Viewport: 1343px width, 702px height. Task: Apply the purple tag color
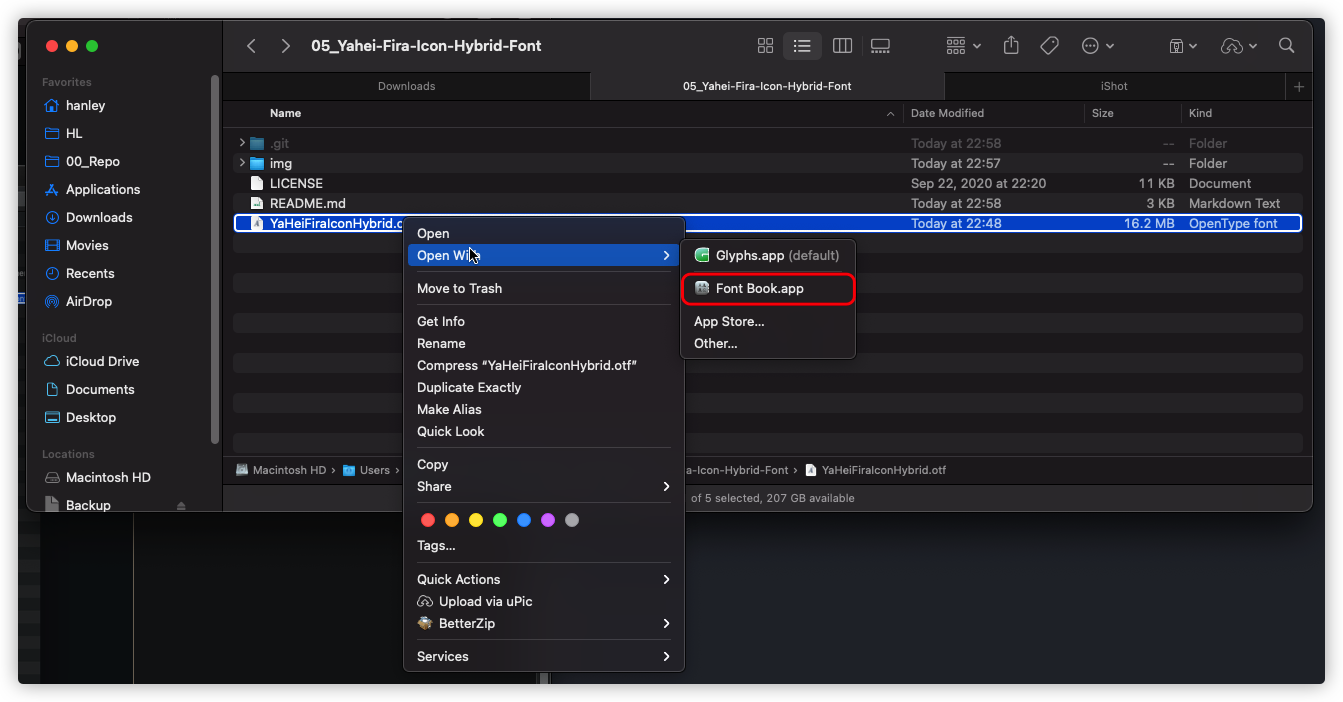548,520
